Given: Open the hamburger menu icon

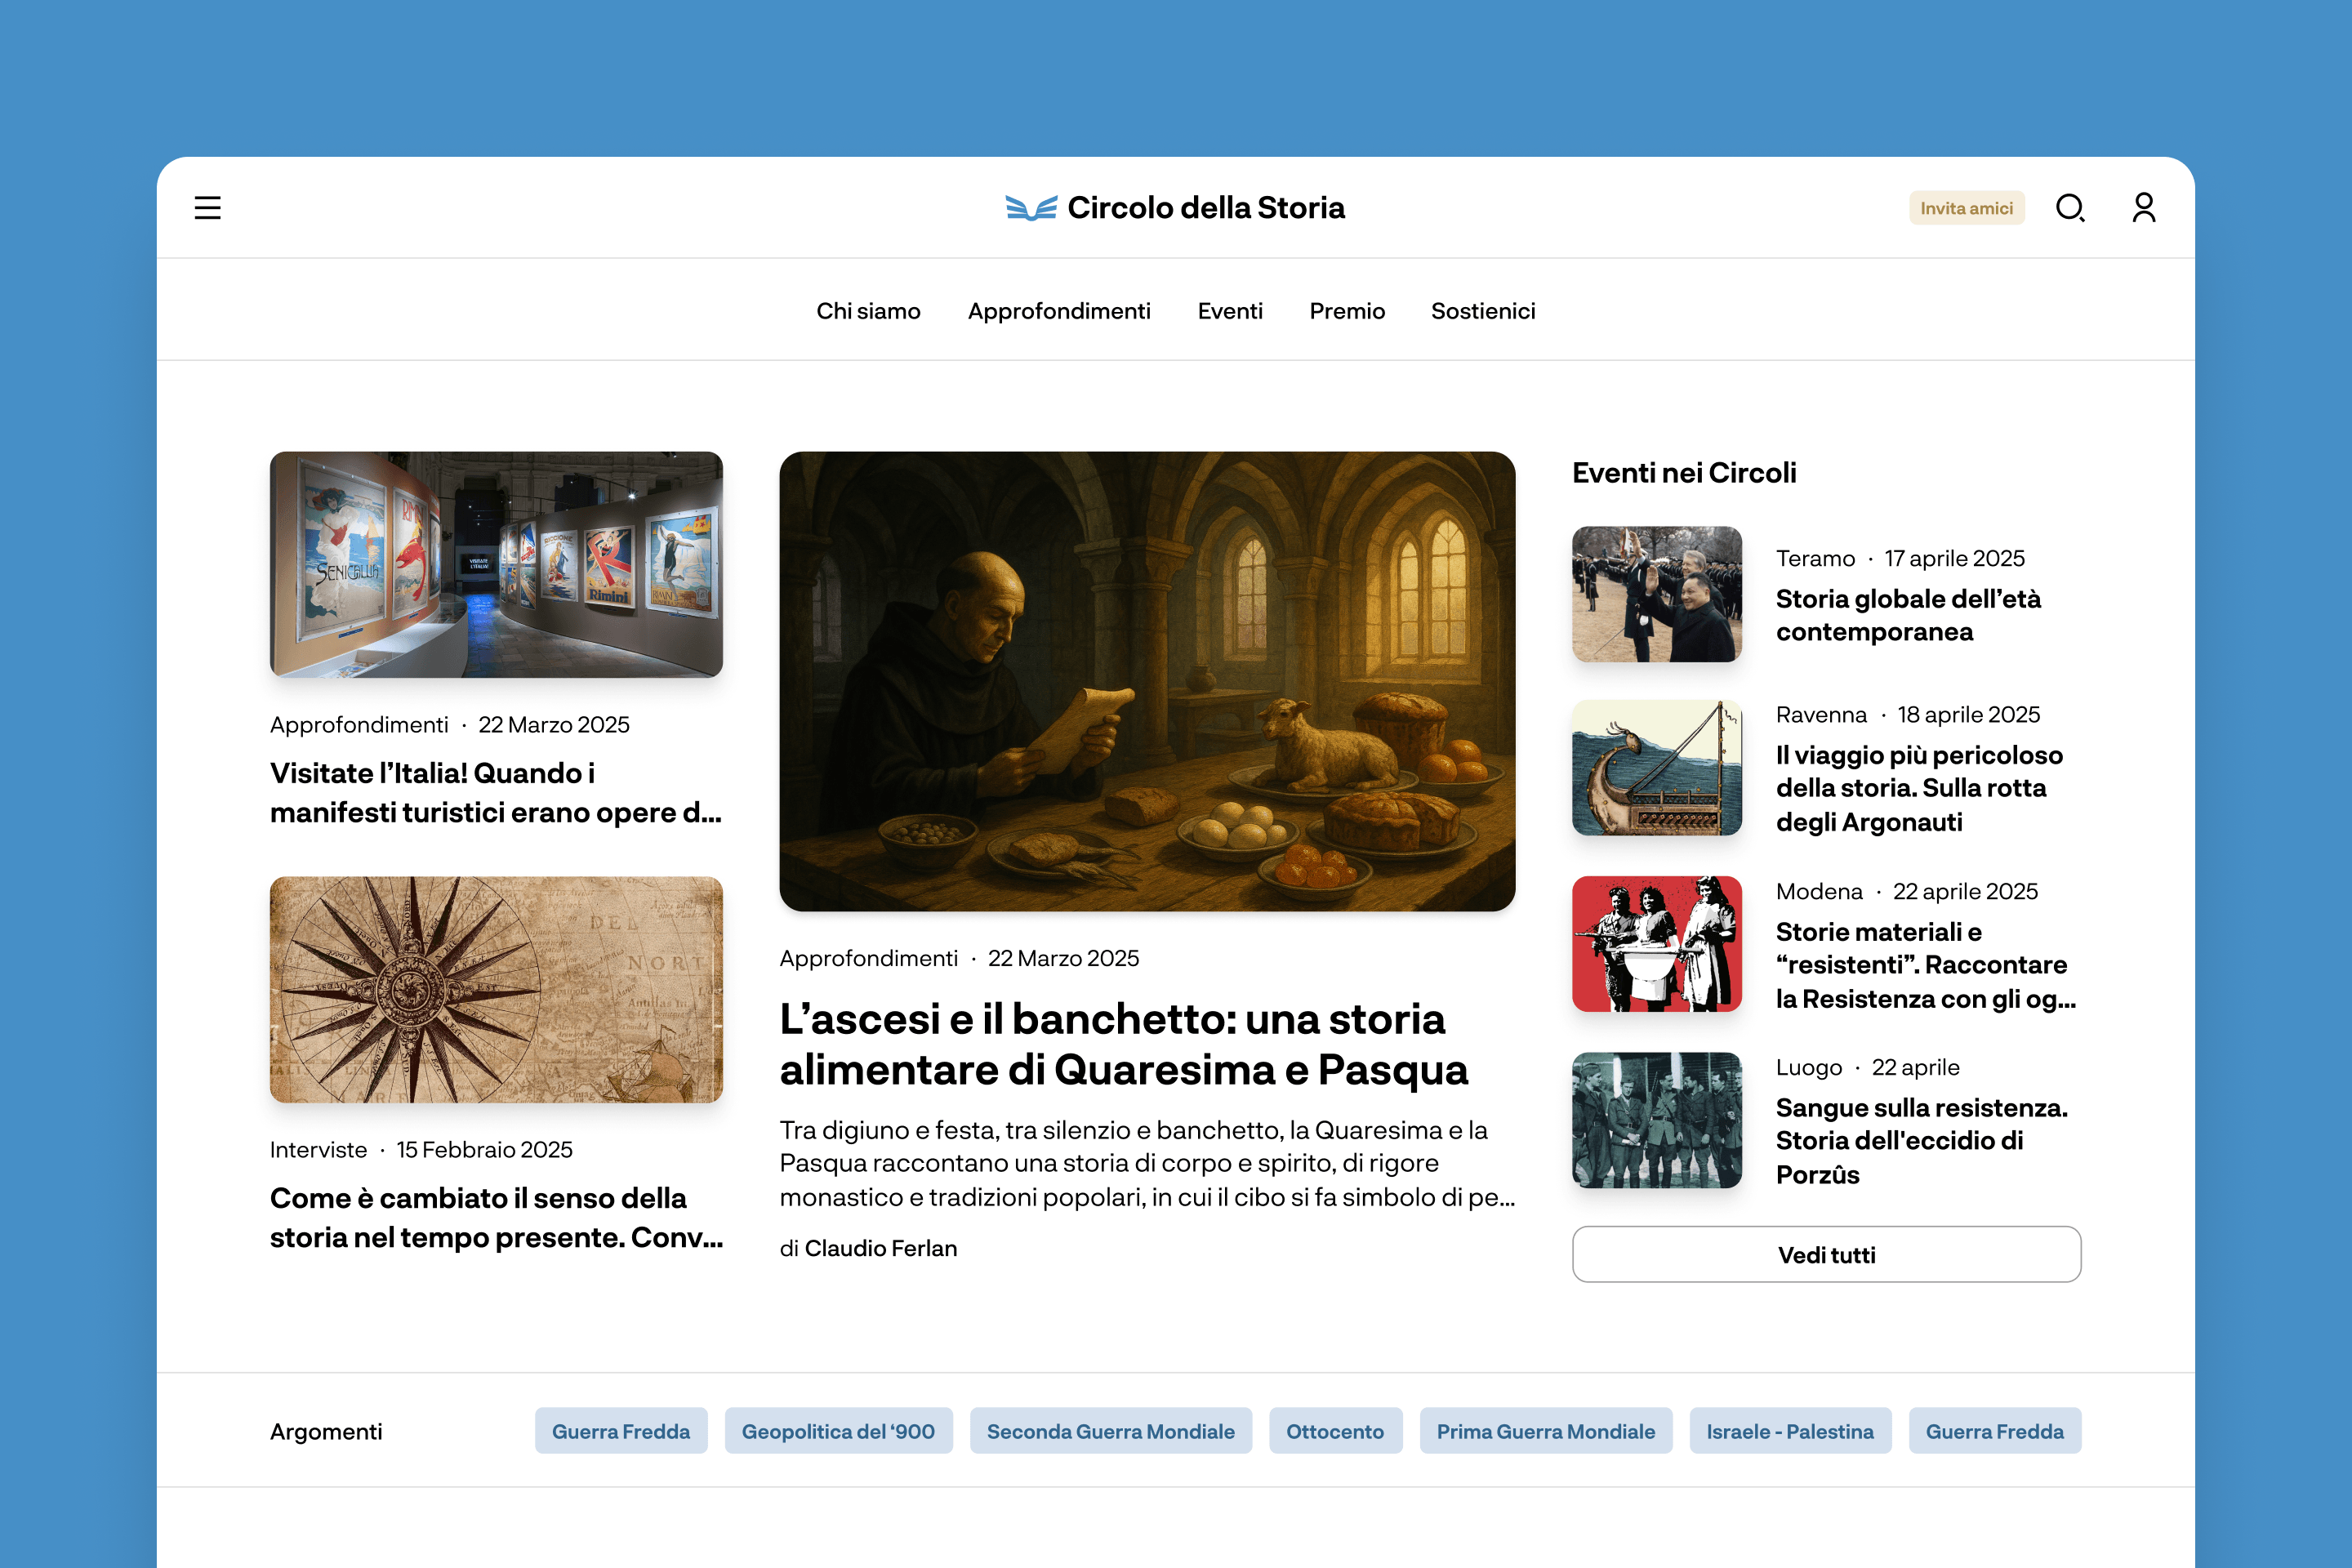Looking at the screenshot, I should pos(207,208).
